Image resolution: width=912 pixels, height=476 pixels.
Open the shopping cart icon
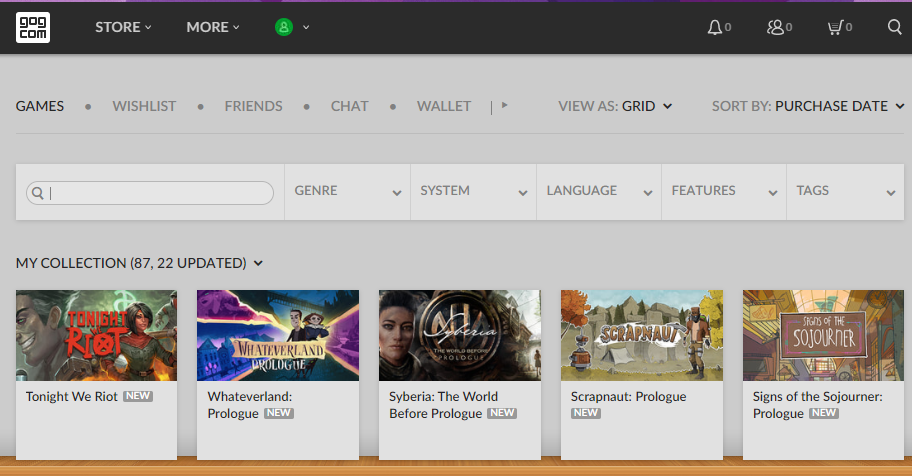(x=835, y=27)
